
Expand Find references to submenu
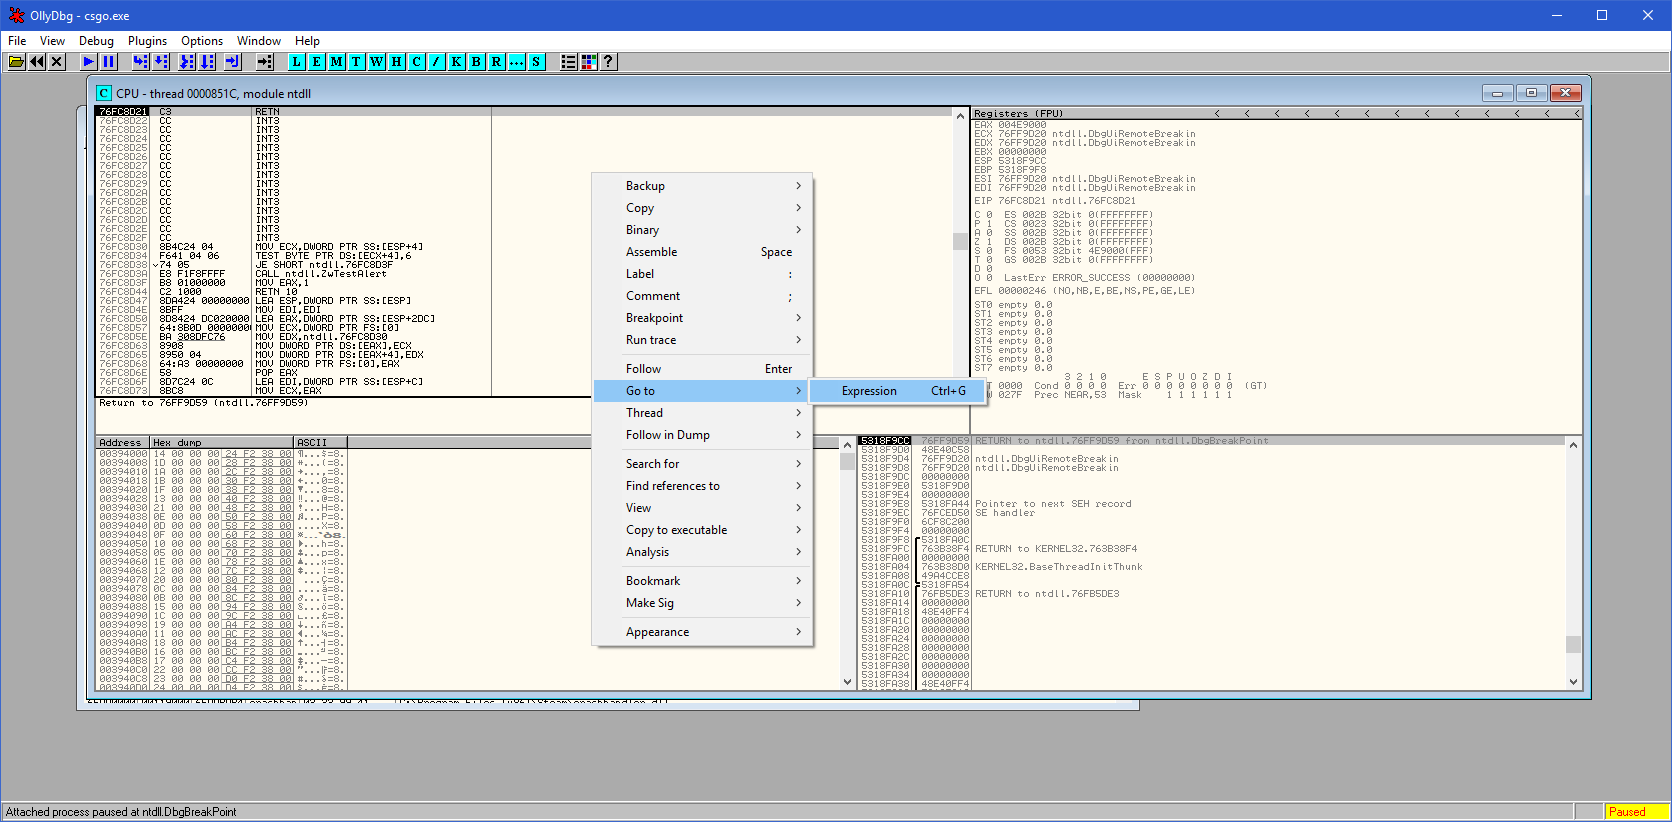(703, 486)
